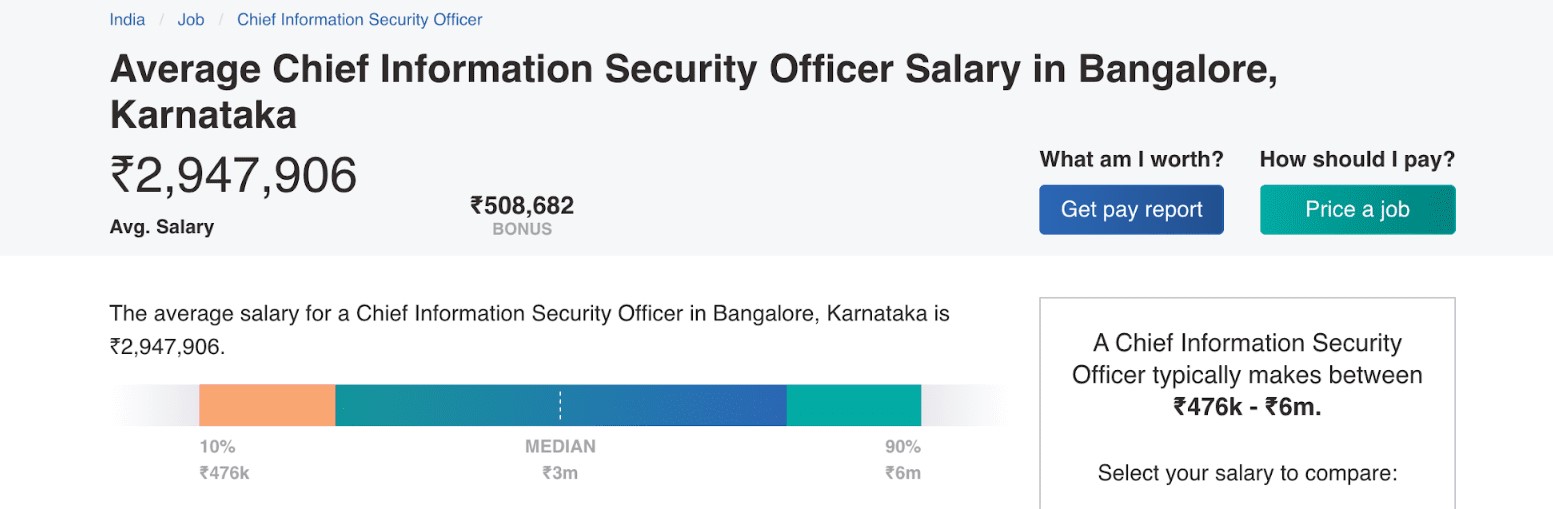This screenshot has height=509, width=1553.
Task: Click the India breadcrumb link
Action: point(127,19)
